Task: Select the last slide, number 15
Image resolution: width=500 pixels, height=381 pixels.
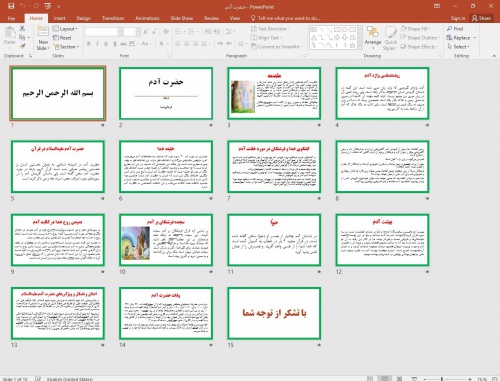Action: pyautogui.click(x=274, y=313)
